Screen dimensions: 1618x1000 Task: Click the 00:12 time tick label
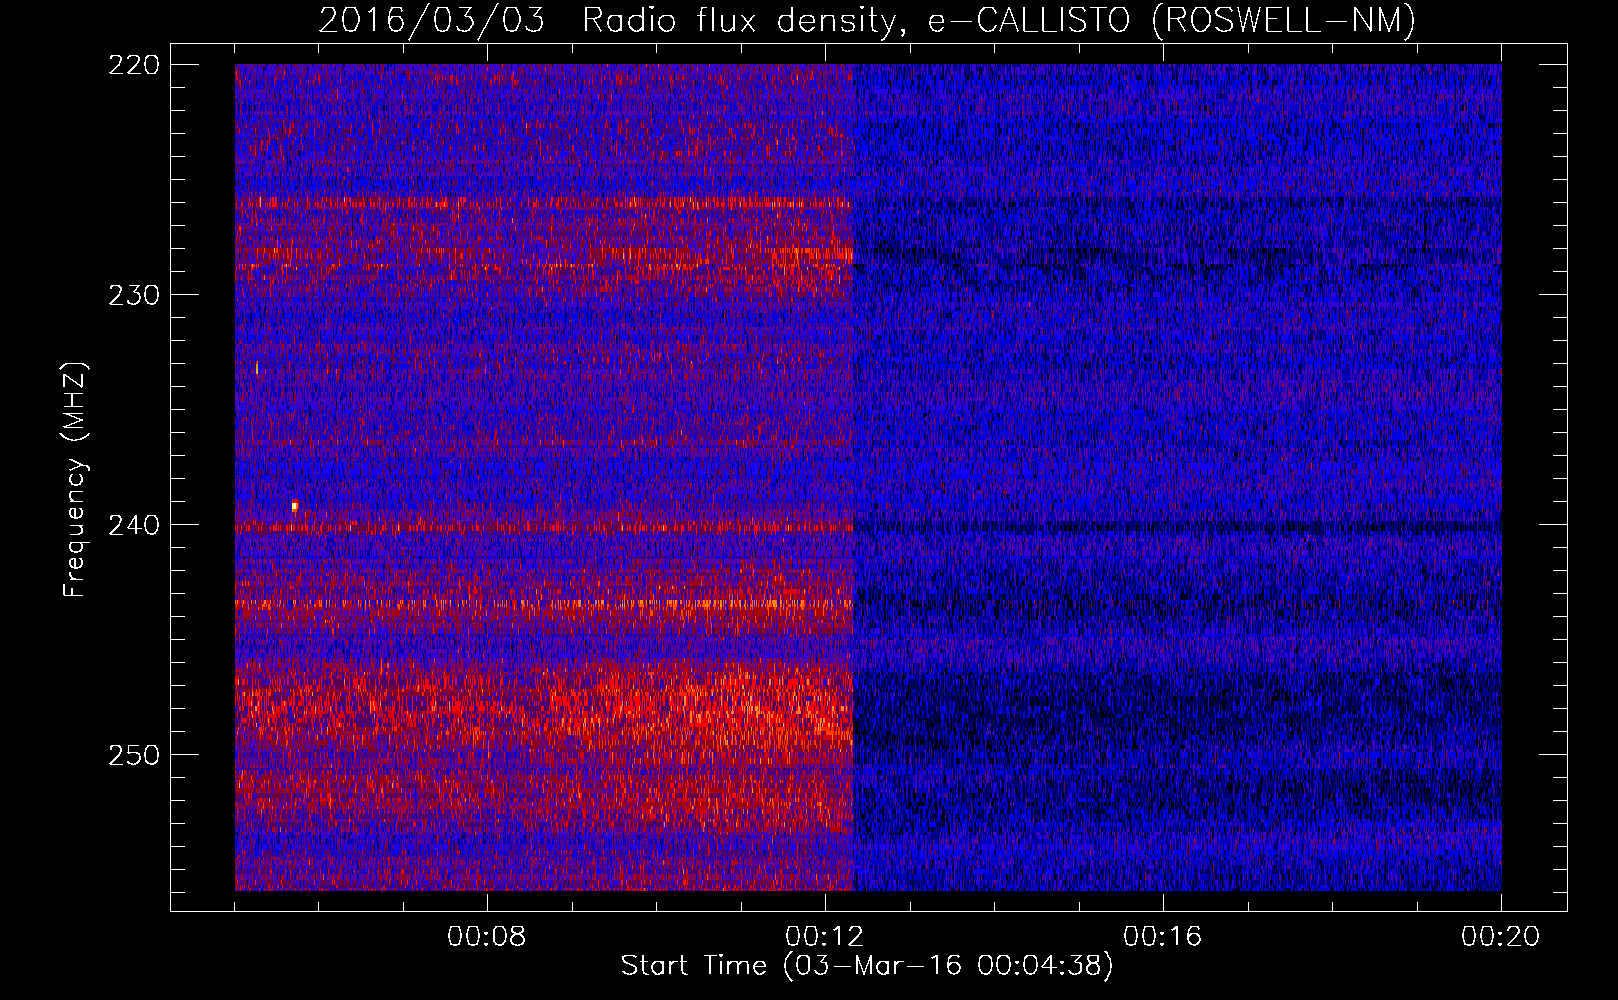coord(825,937)
